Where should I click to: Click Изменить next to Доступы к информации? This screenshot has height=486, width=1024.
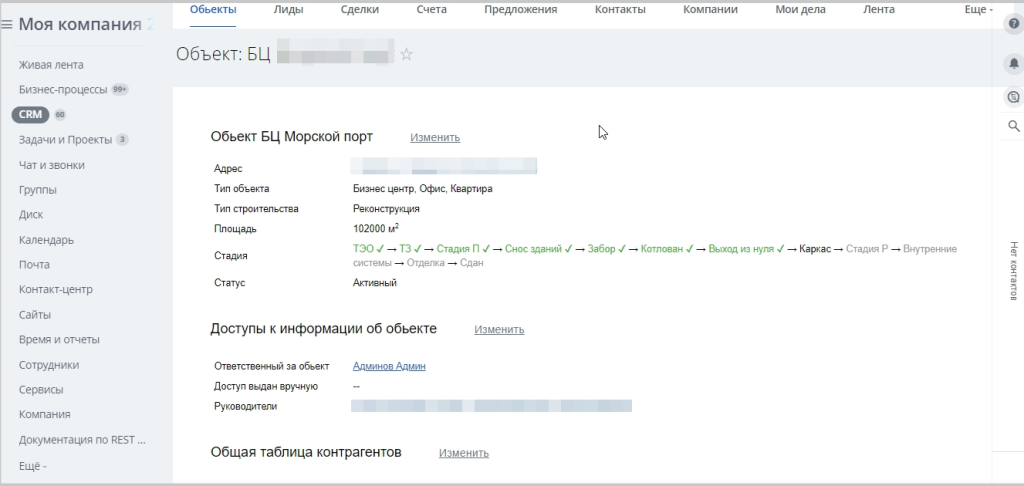499,329
